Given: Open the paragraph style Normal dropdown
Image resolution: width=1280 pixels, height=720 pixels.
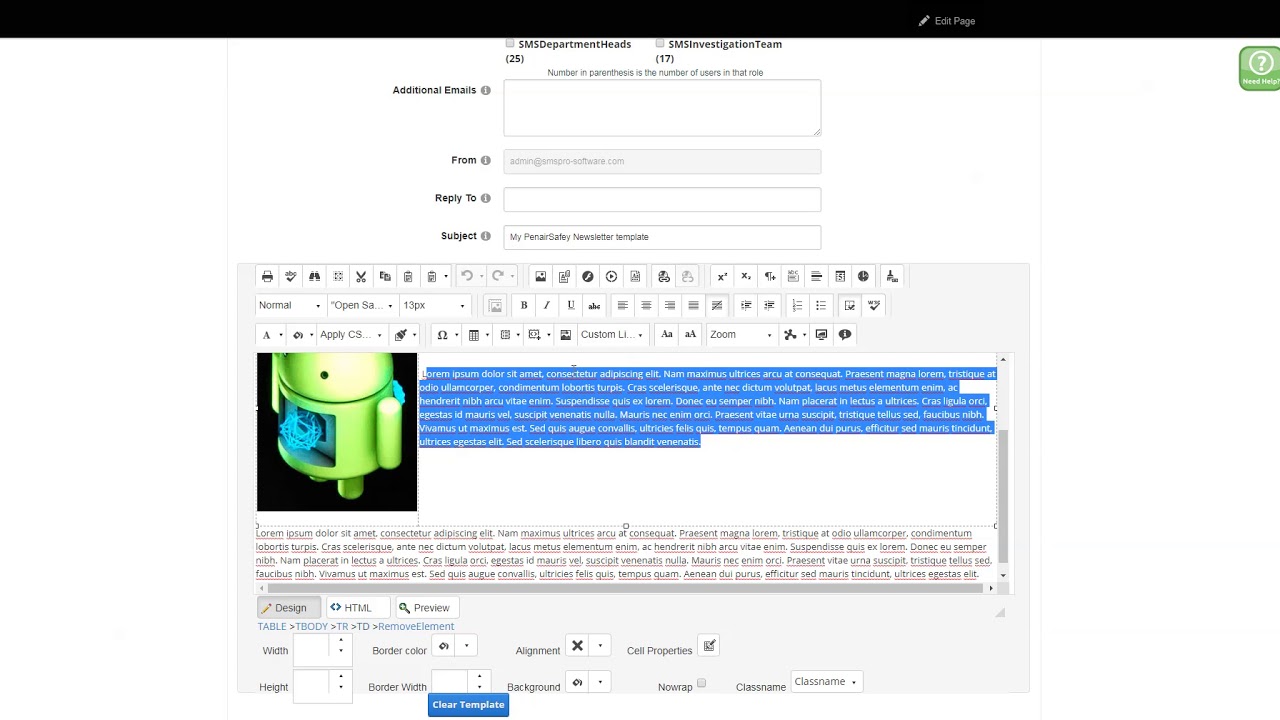Looking at the screenshot, I should point(290,305).
